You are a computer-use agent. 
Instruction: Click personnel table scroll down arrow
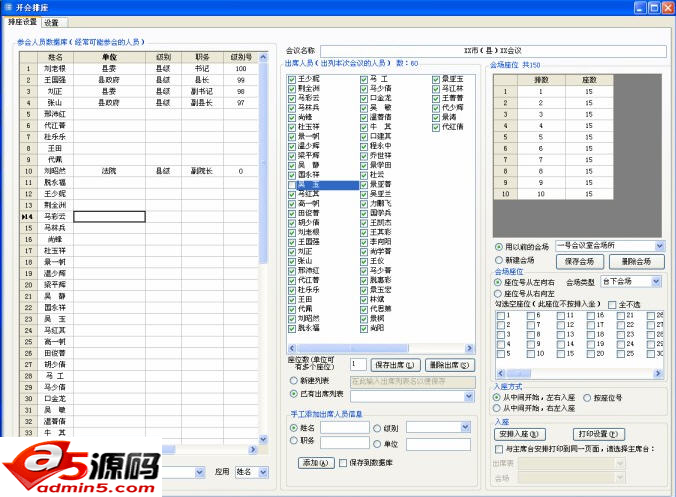[x=263, y=439]
